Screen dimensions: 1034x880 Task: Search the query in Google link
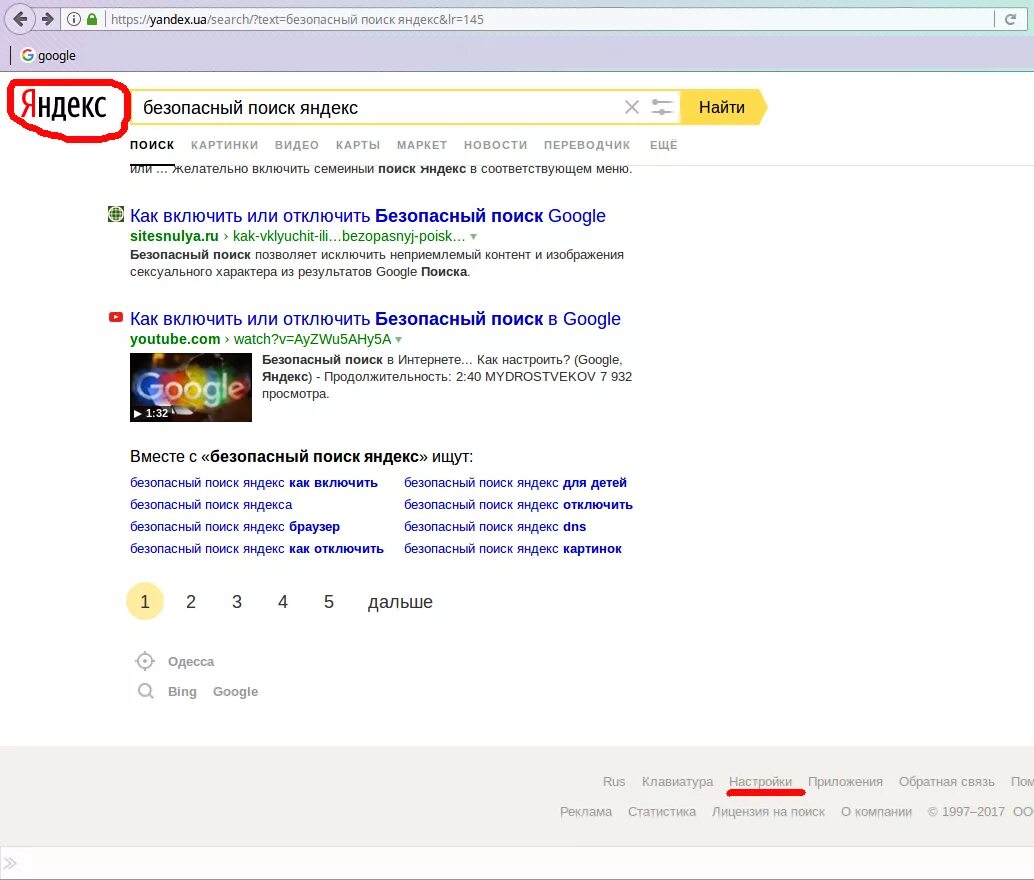[235, 691]
